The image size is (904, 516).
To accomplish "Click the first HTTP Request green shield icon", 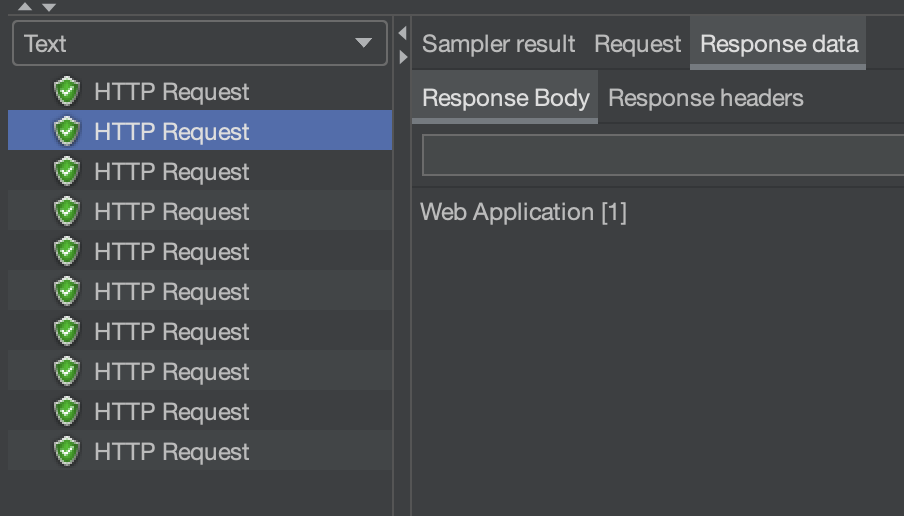I will tap(67, 92).
